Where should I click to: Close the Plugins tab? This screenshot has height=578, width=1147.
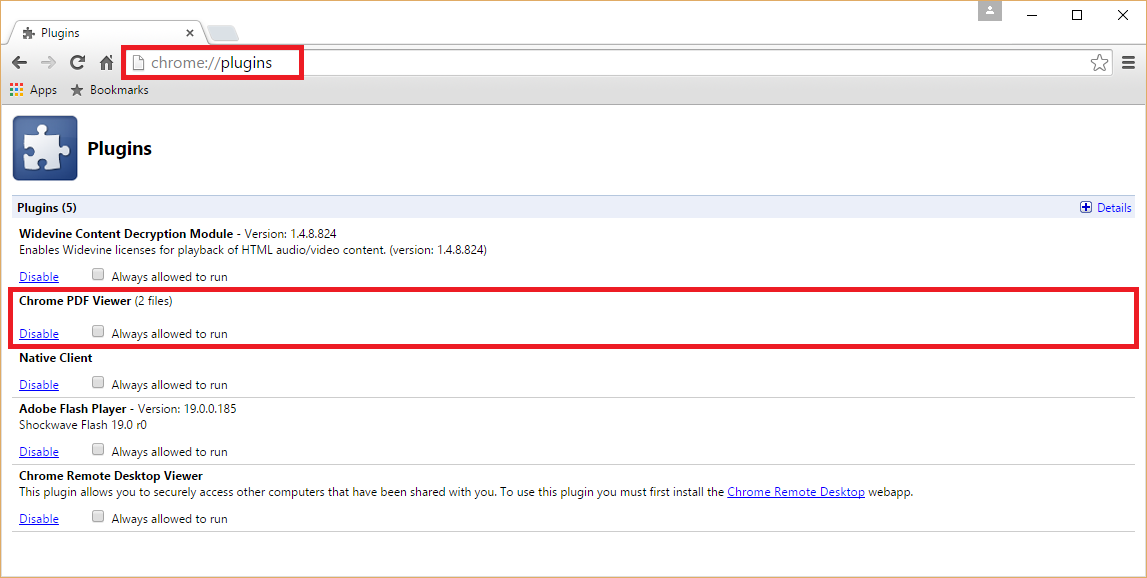pyautogui.click(x=189, y=33)
